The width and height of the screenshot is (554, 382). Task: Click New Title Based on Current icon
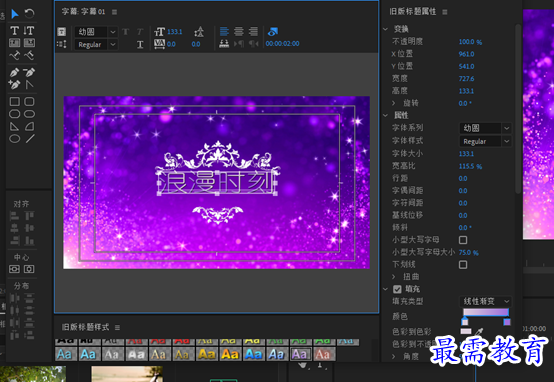tap(61, 32)
